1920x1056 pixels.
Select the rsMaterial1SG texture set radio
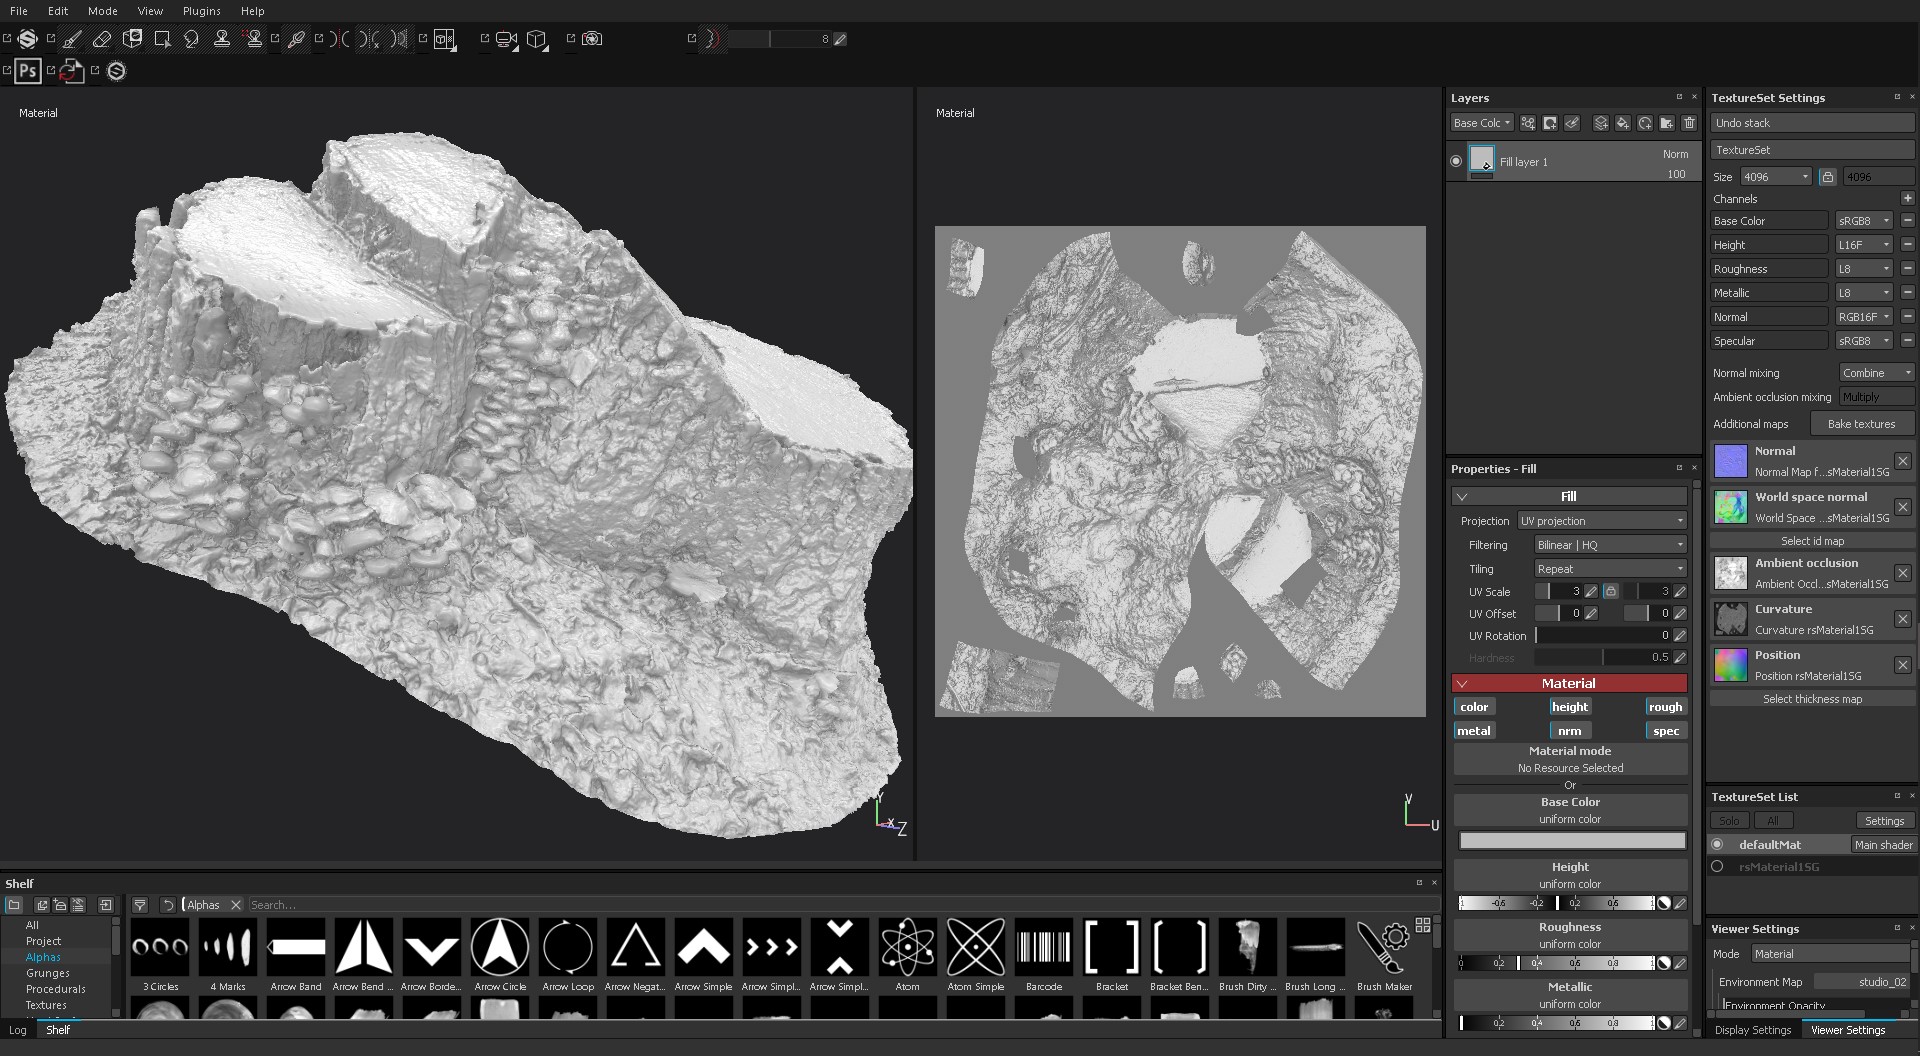(1717, 867)
